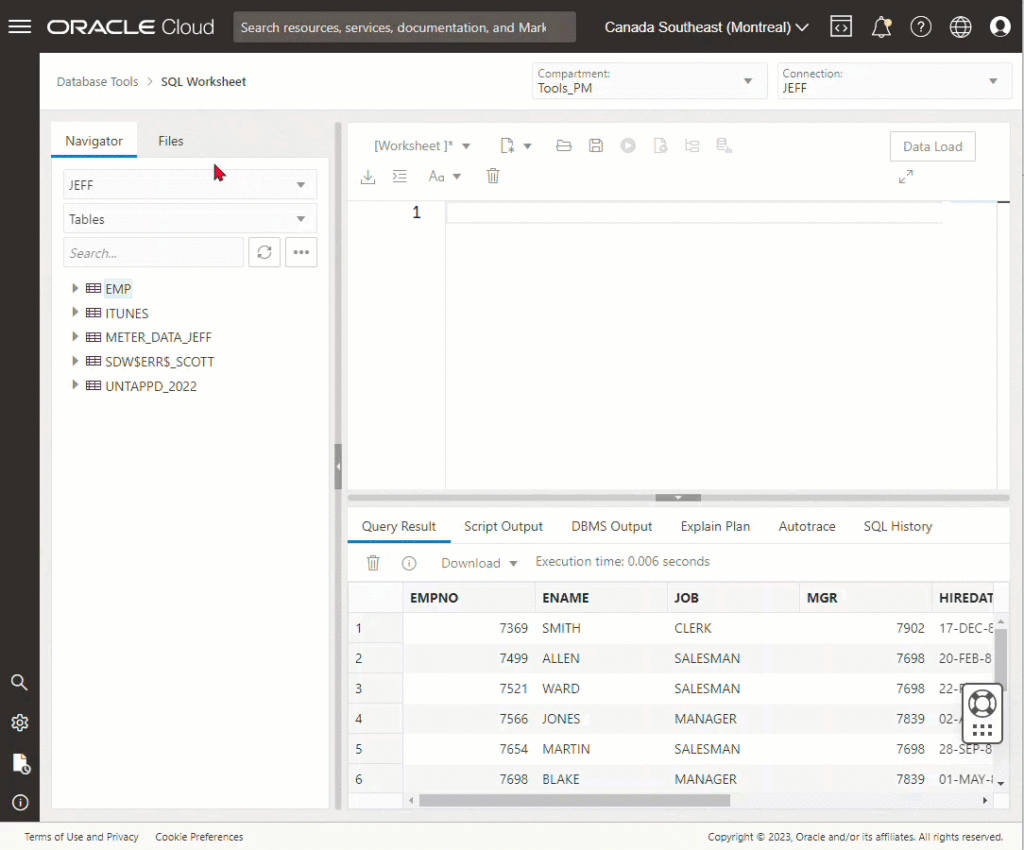This screenshot has height=850, width=1024.
Task: Open the Developer Tools console icon
Action: tap(841, 26)
